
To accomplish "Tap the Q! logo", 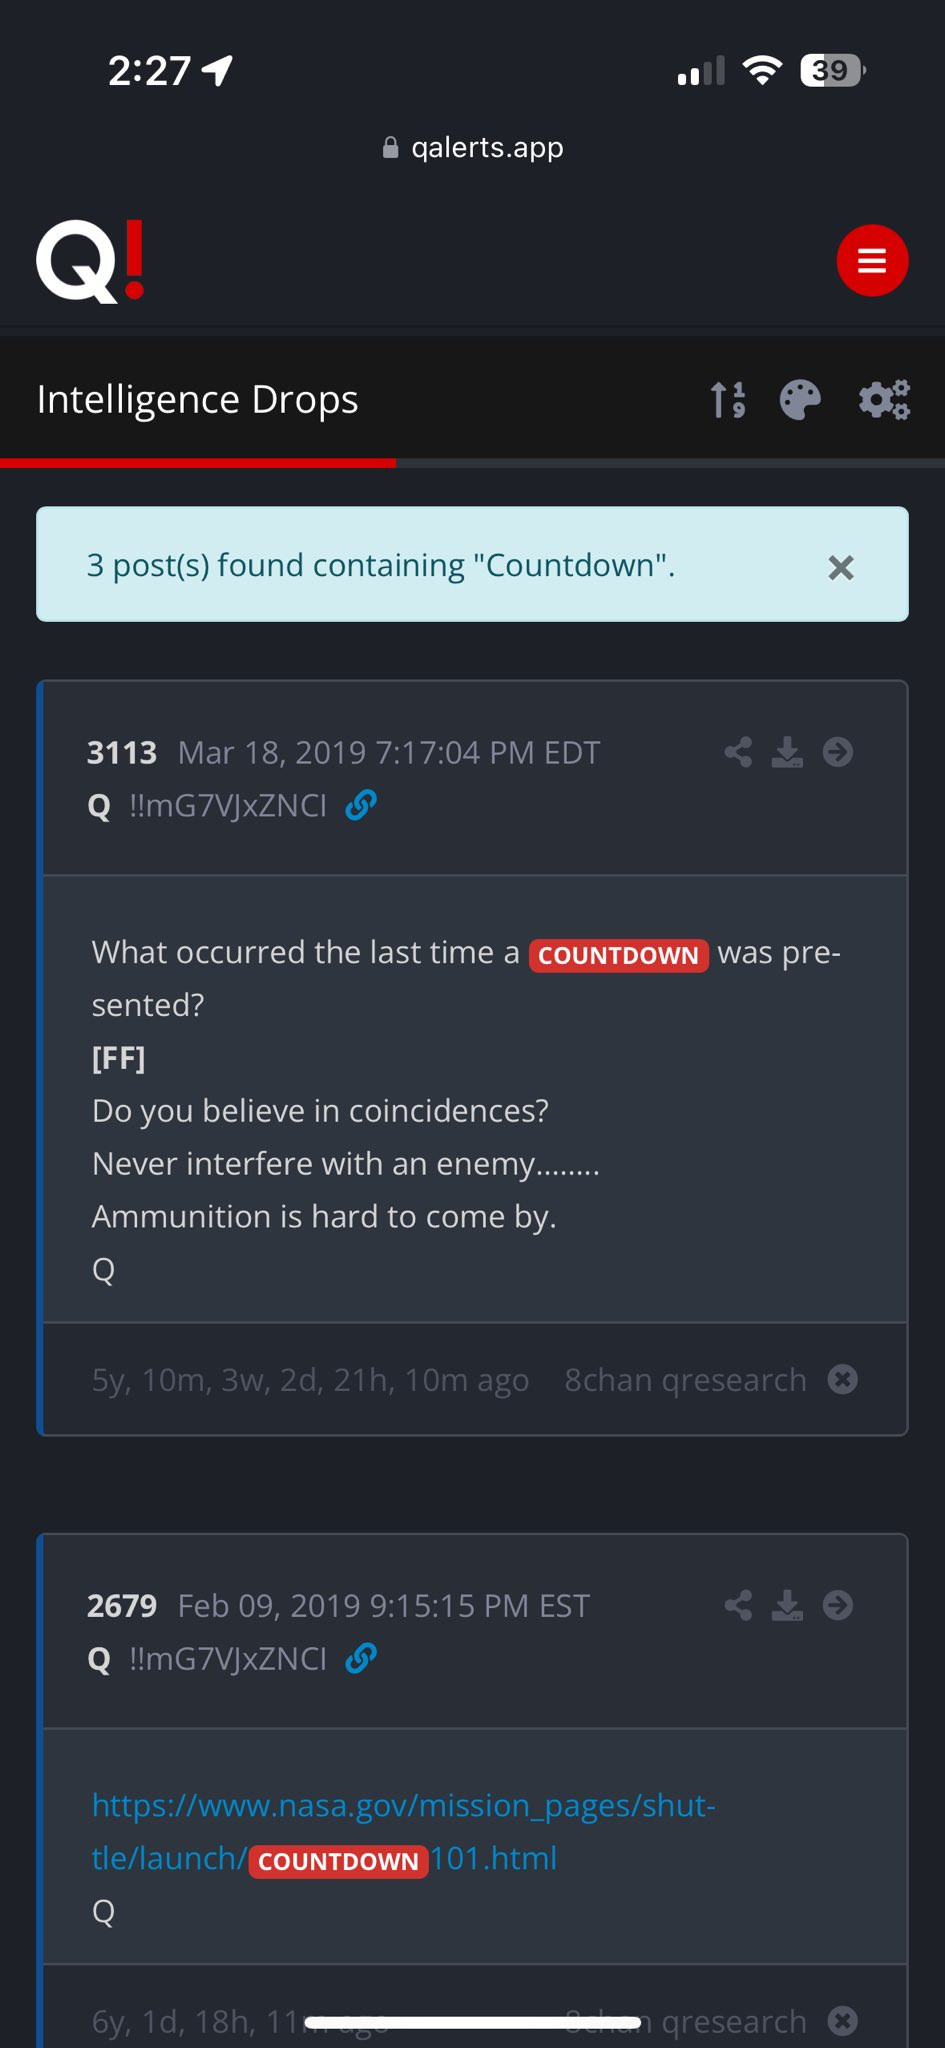I will tap(91, 261).
